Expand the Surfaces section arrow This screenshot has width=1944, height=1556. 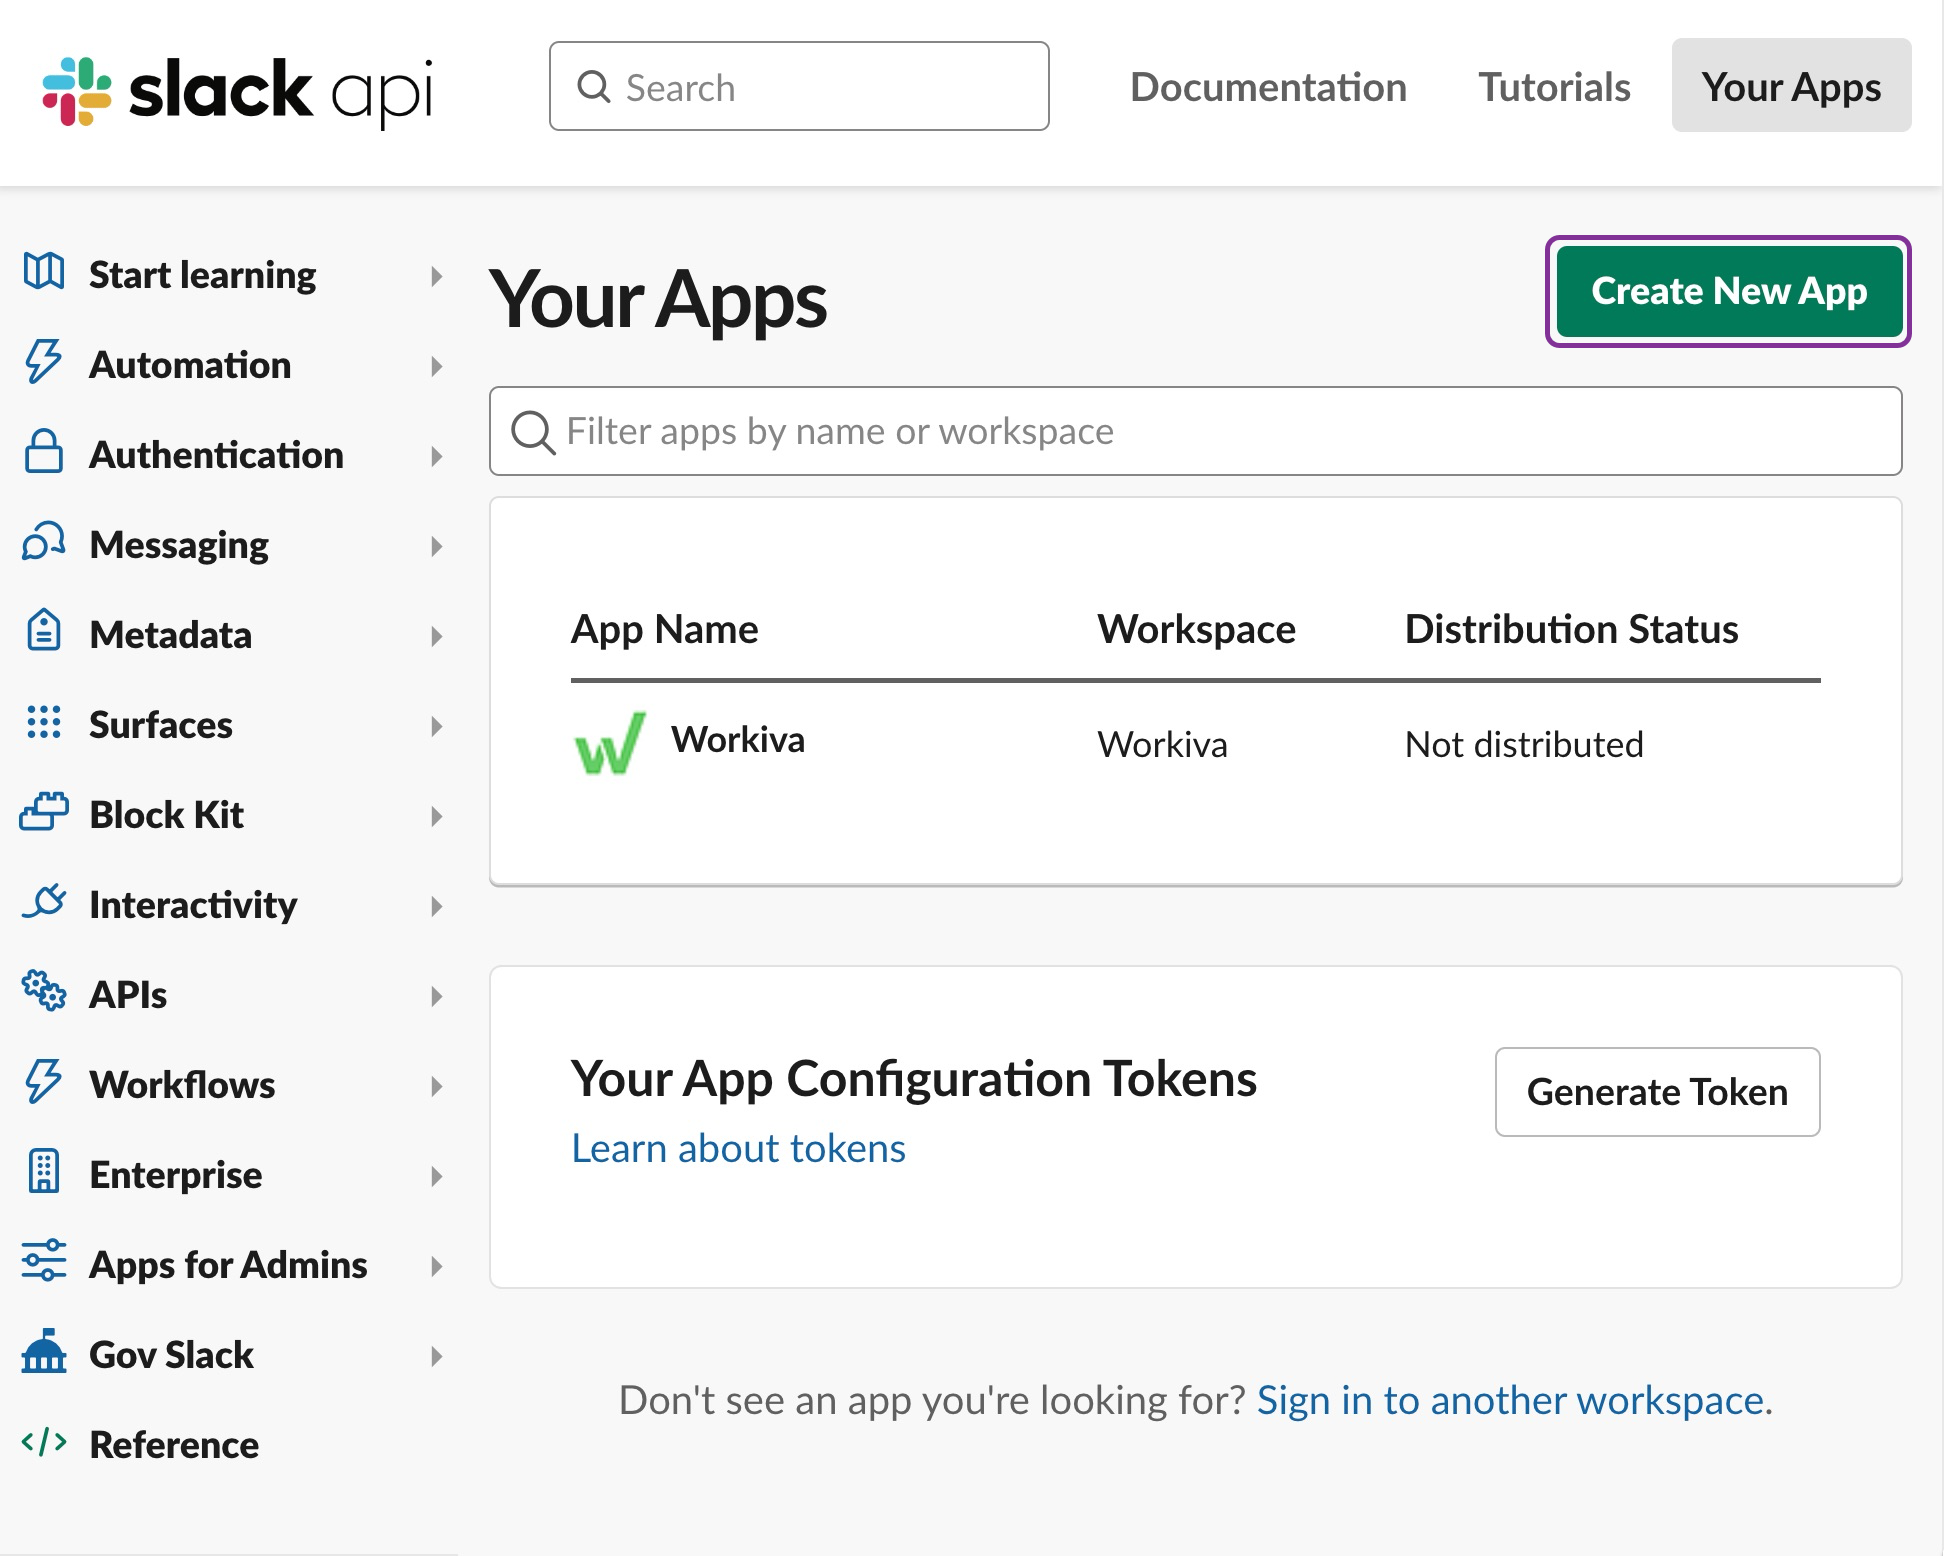pos(436,726)
